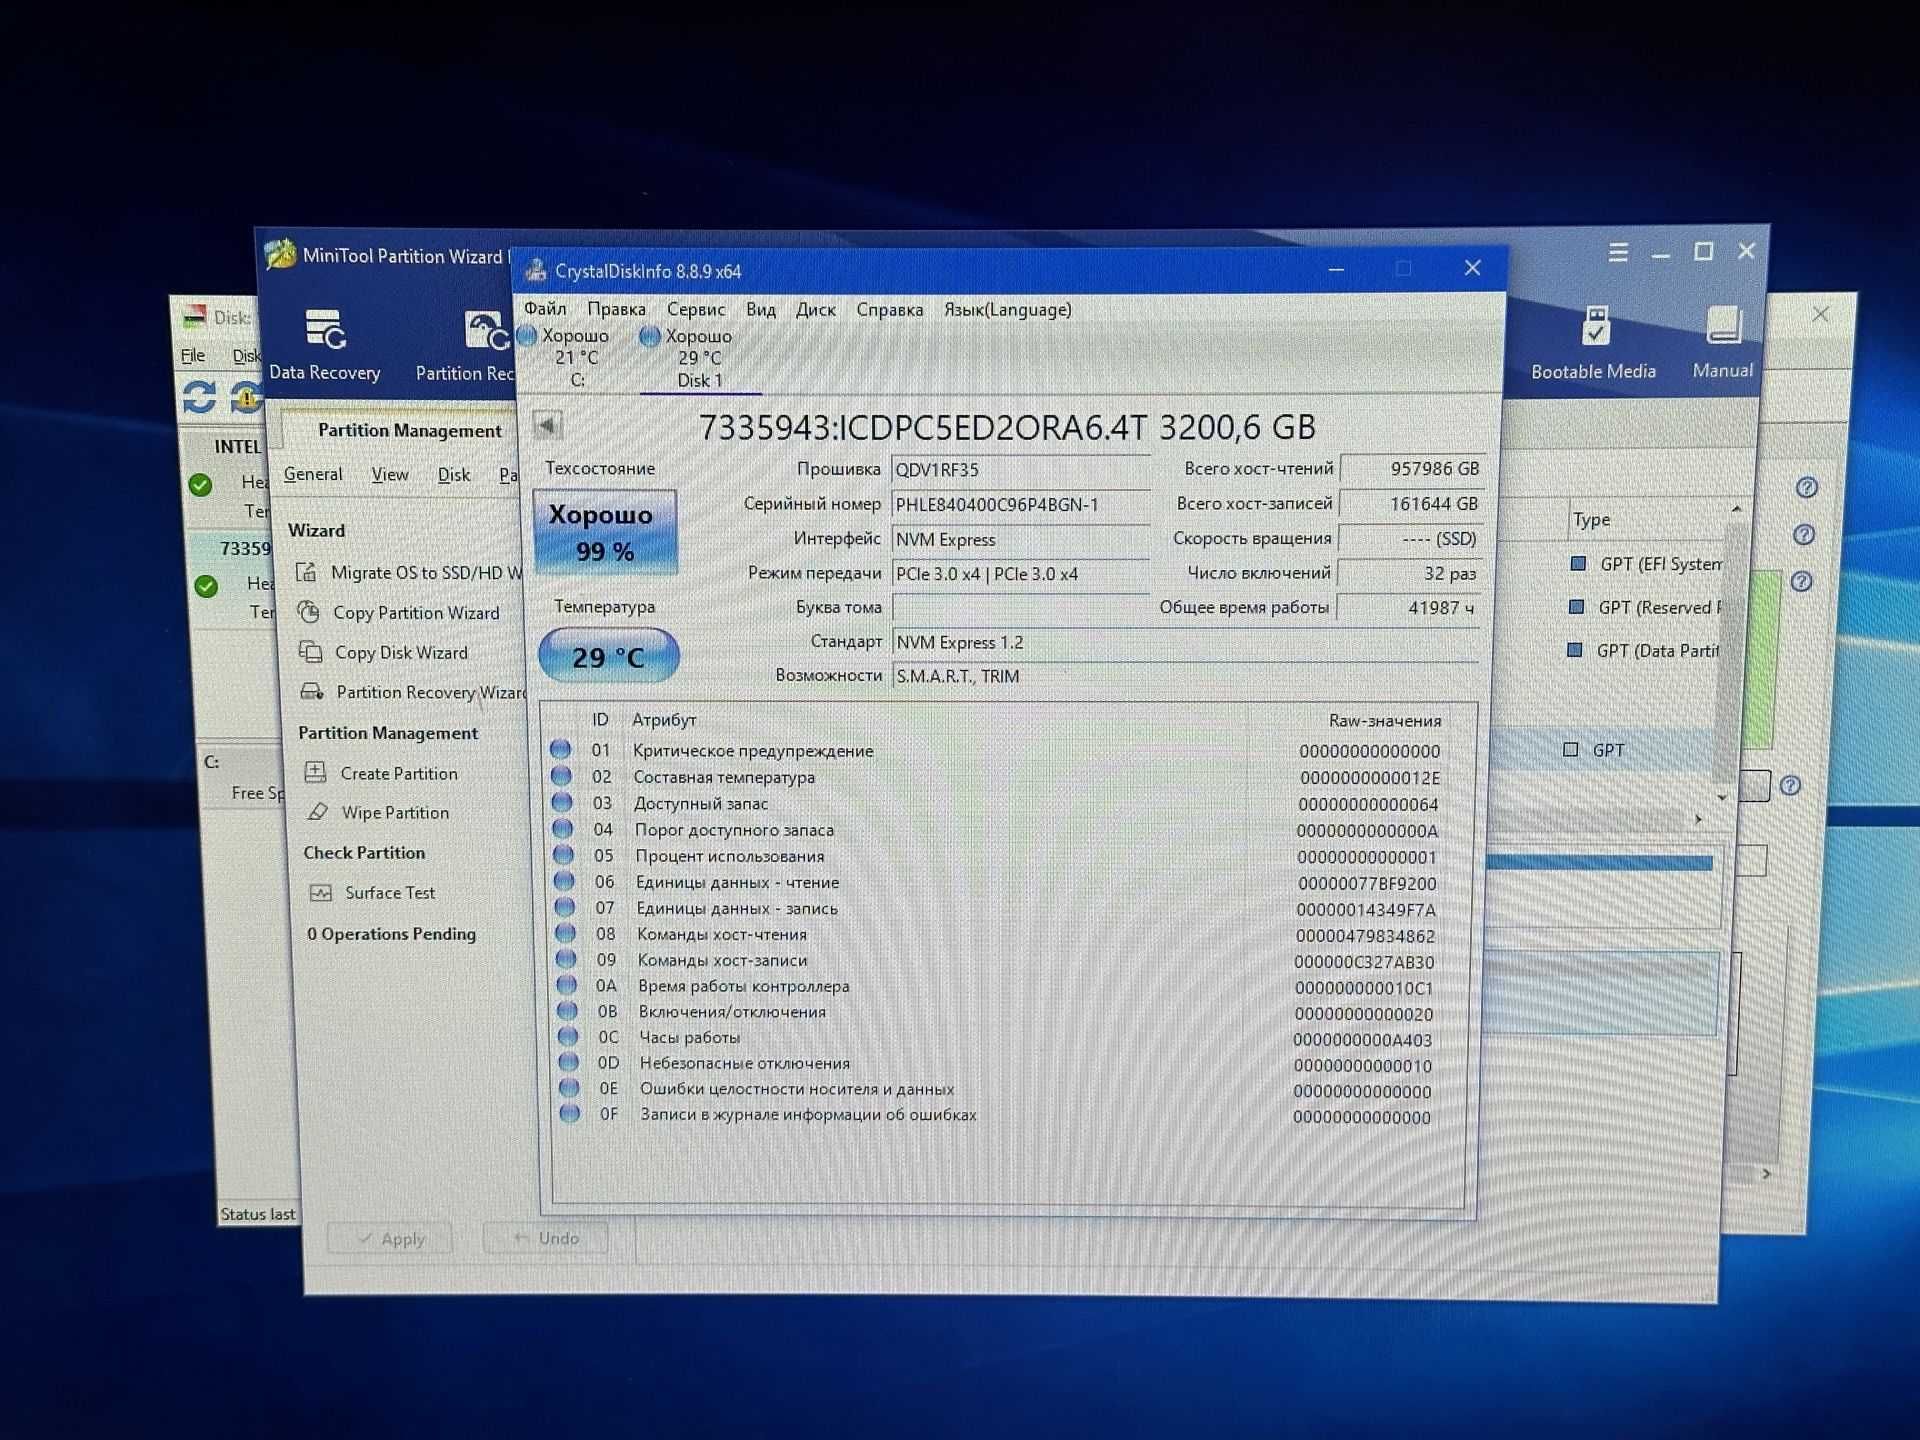Click Check Partition section header
This screenshot has height=1440, width=1920.
(x=364, y=852)
